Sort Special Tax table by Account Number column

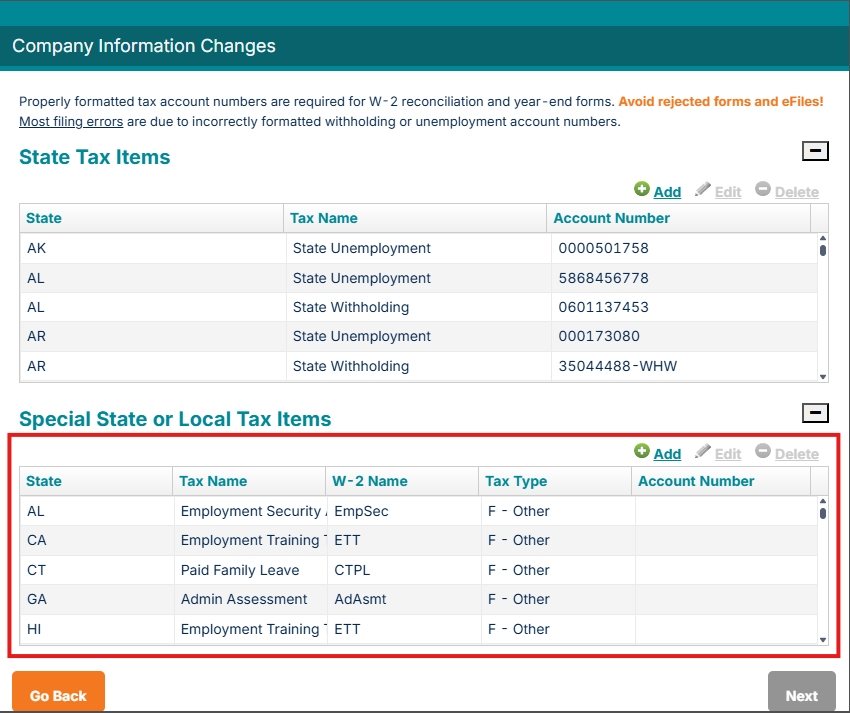pos(721,481)
